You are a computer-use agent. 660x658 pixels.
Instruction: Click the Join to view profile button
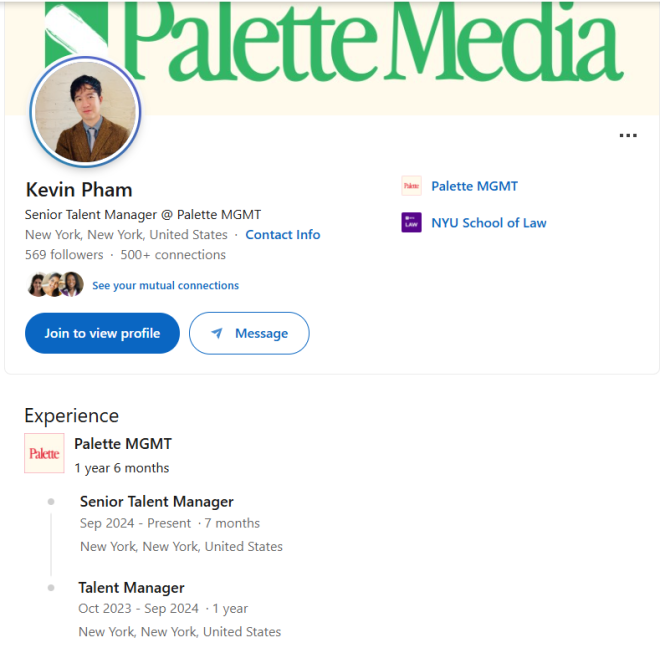point(102,333)
